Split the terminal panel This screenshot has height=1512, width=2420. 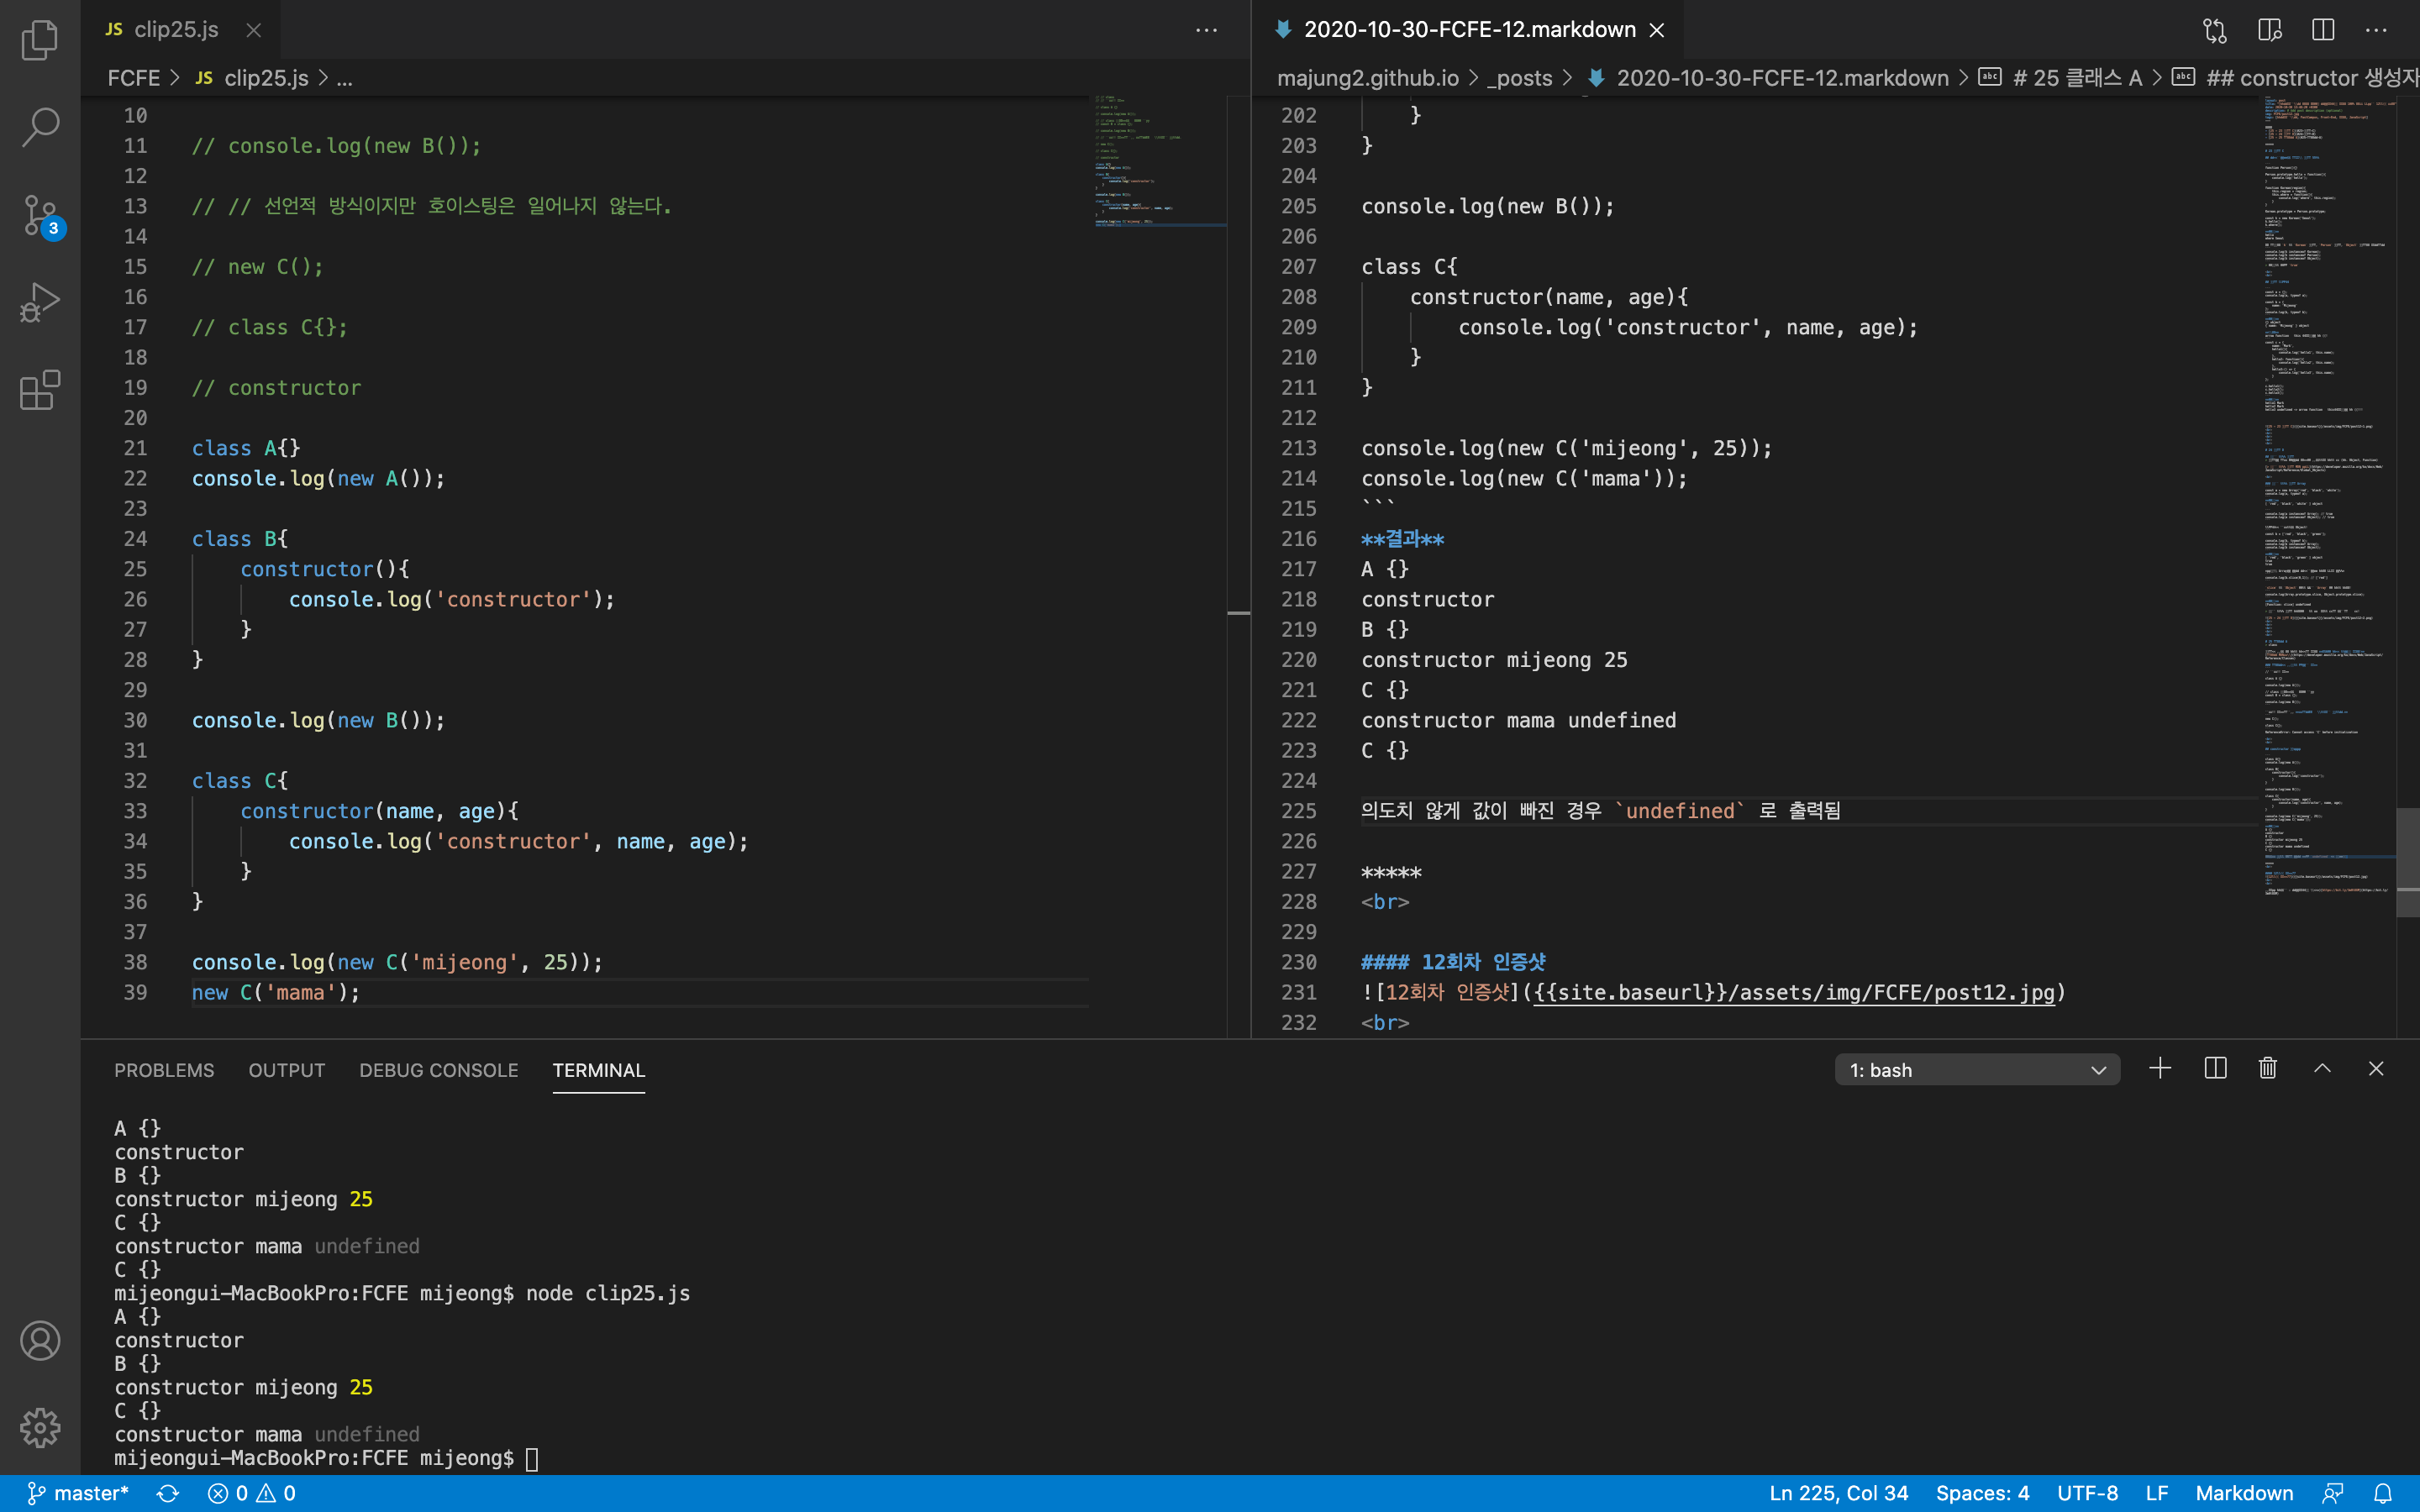pyautogui.click(x=2215, y=1069)
